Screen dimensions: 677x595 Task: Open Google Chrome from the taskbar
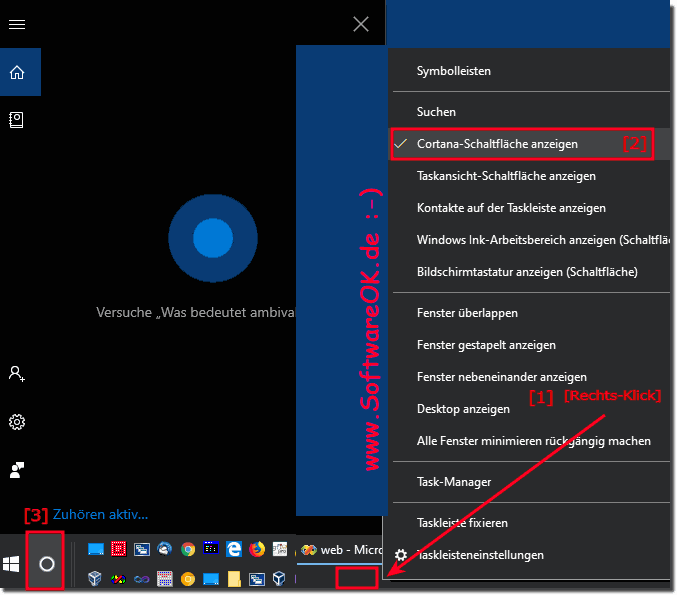point(188,549)
